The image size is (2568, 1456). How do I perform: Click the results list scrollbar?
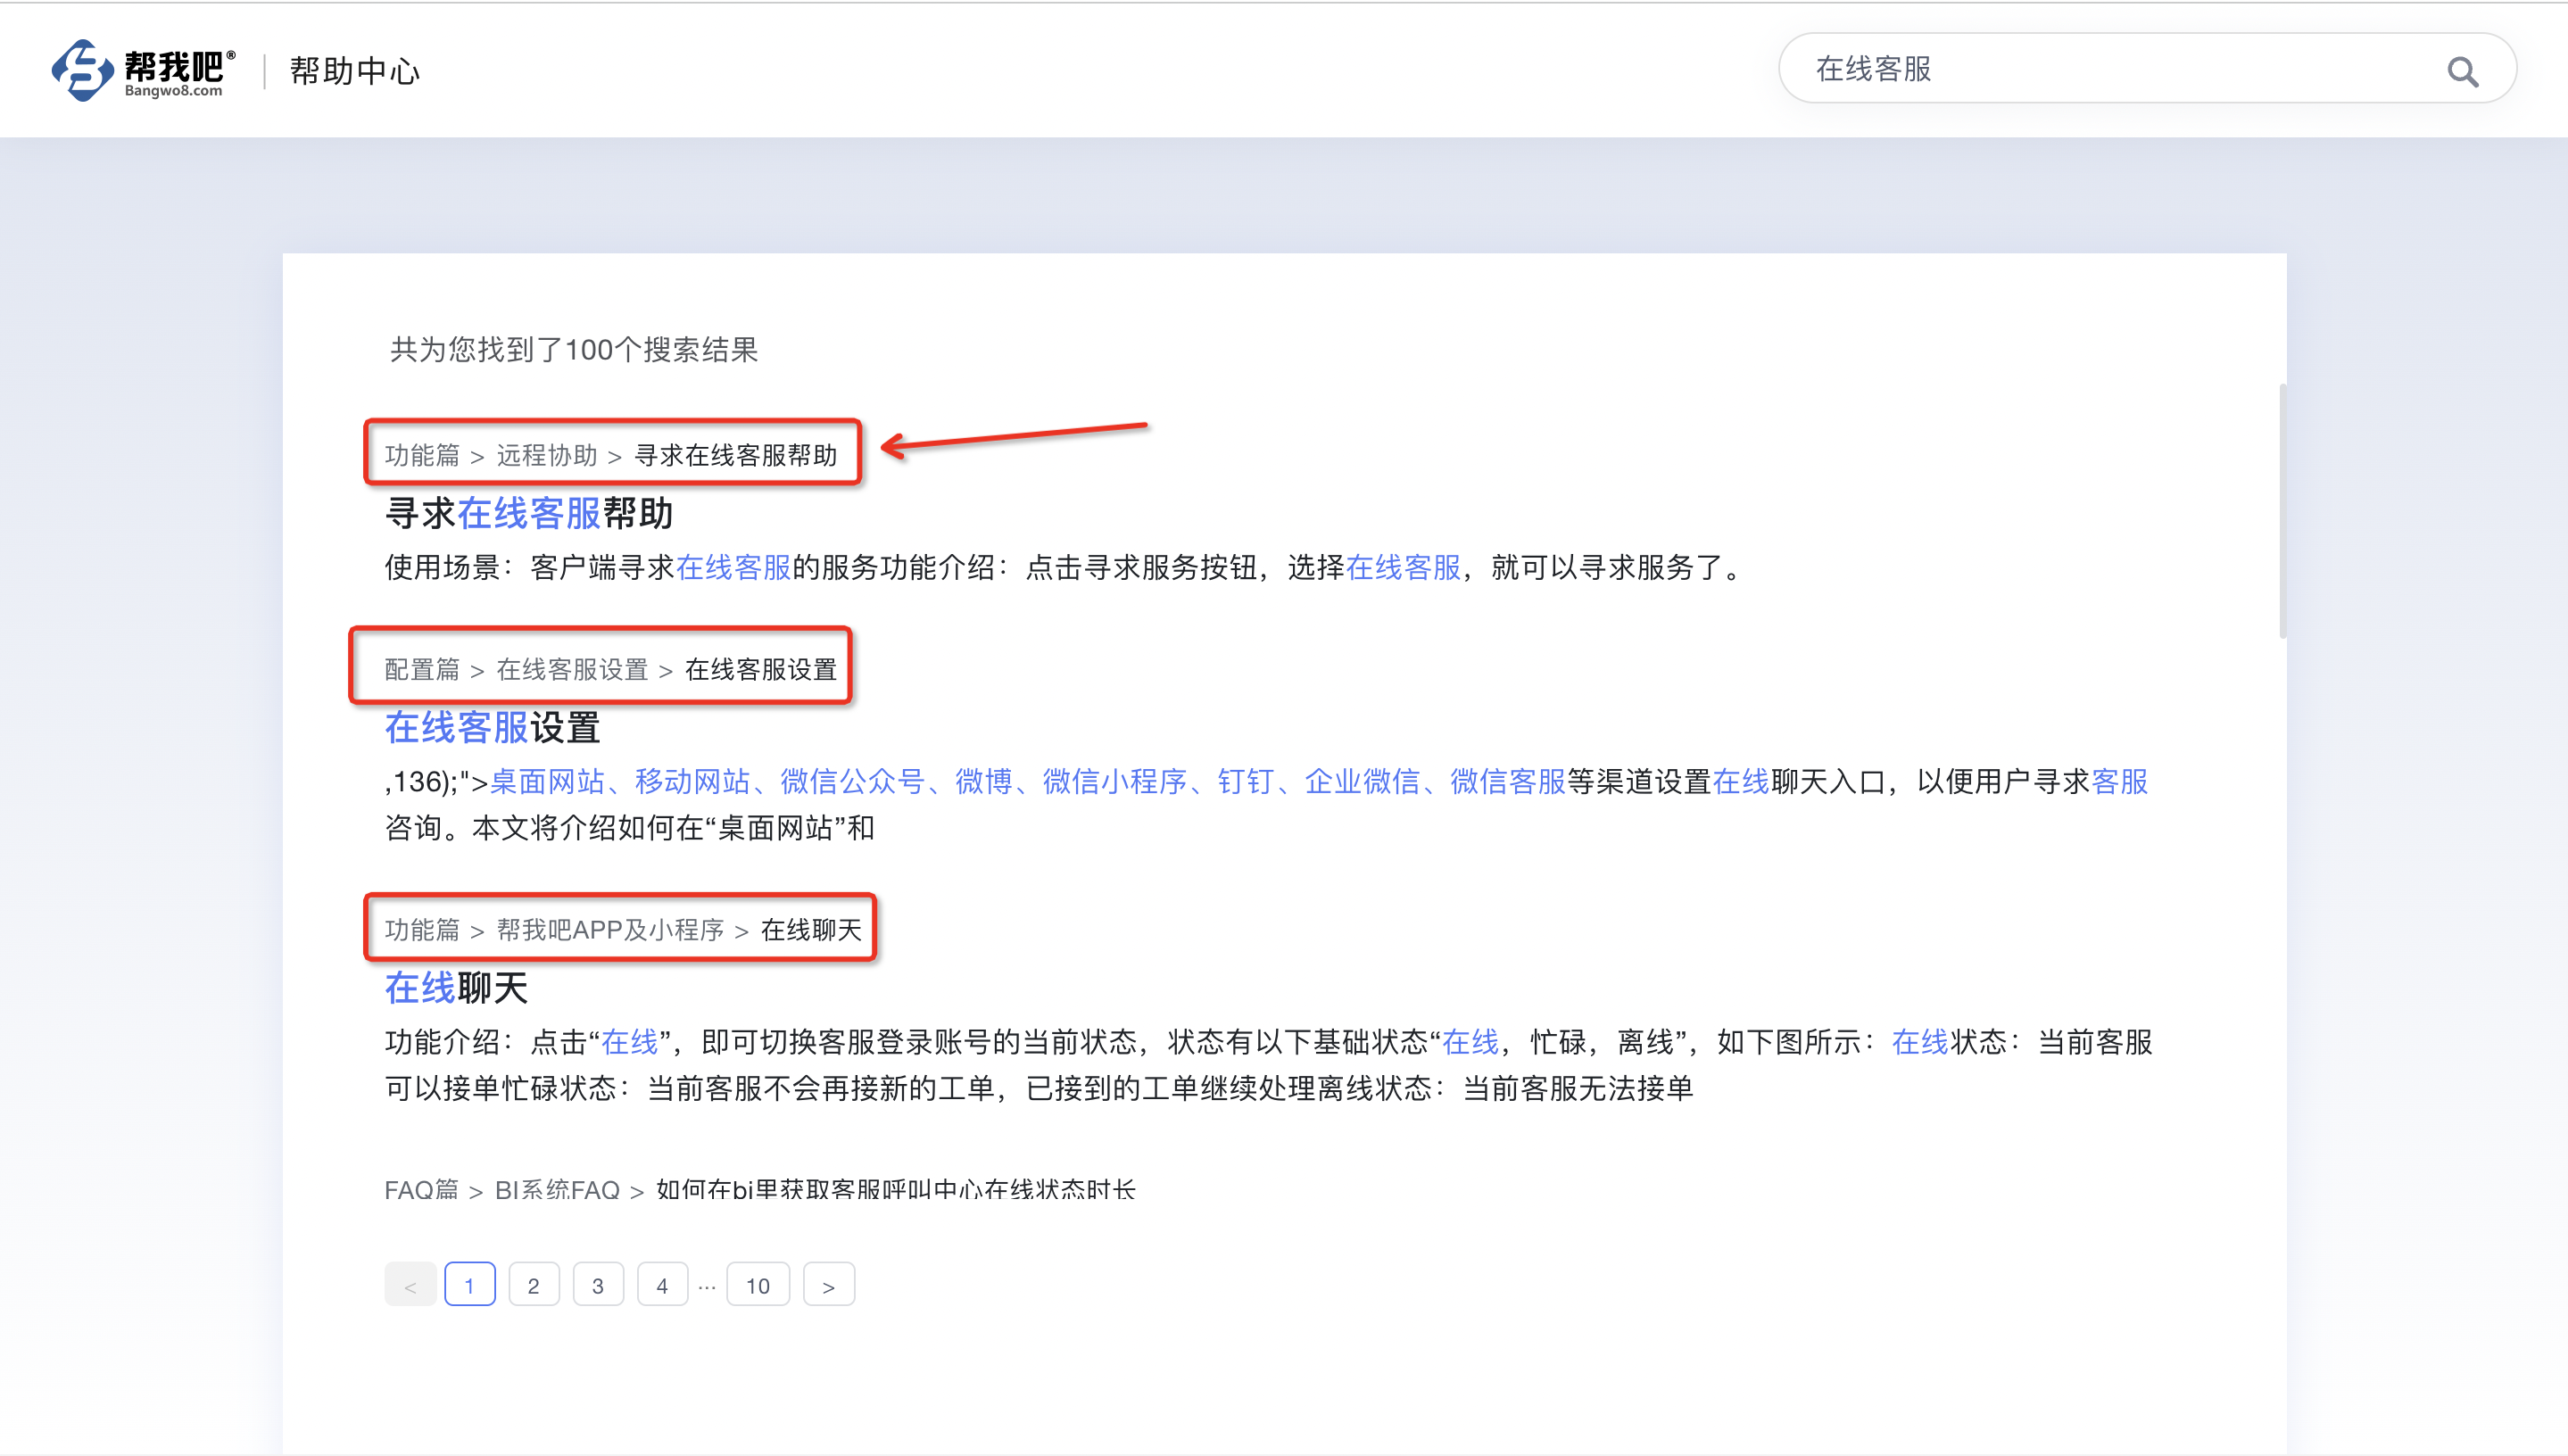click(x=2282, y=510)
